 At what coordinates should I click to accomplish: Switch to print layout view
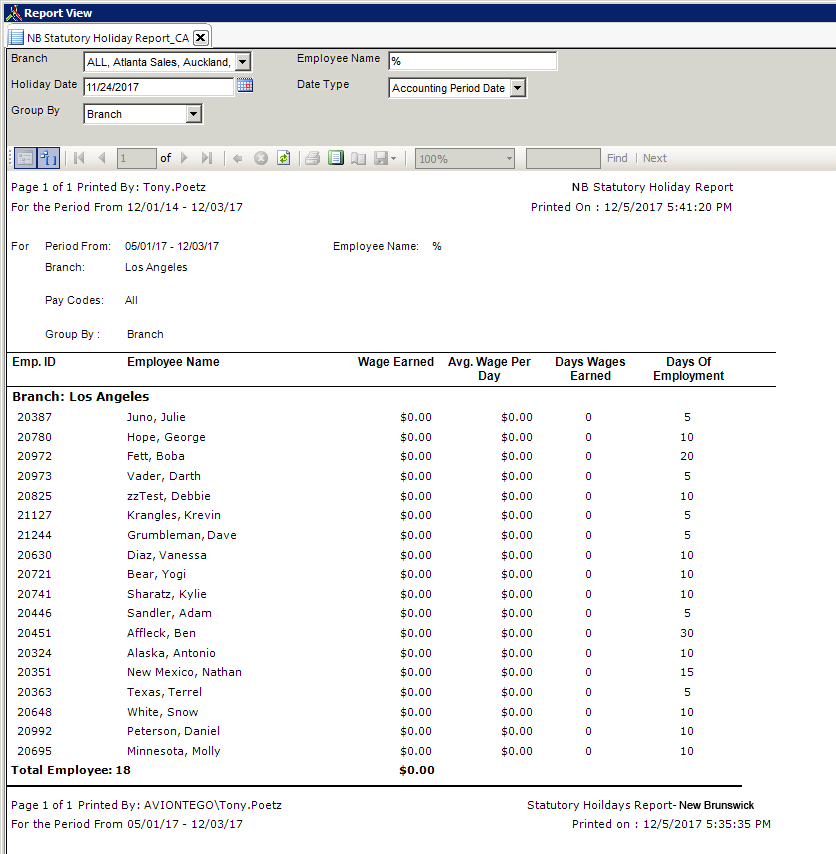pyautogui.click(x=335, y=158)
